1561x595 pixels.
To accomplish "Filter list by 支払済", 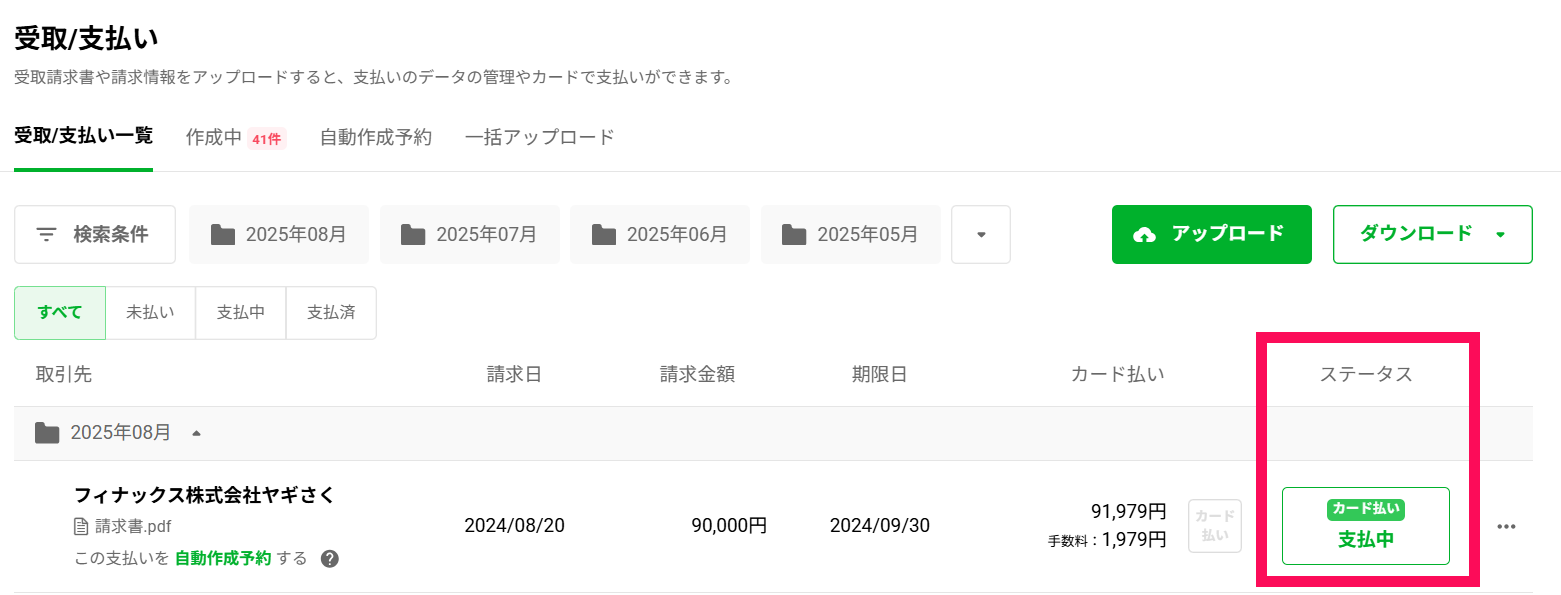I will (x=331, y=313).
